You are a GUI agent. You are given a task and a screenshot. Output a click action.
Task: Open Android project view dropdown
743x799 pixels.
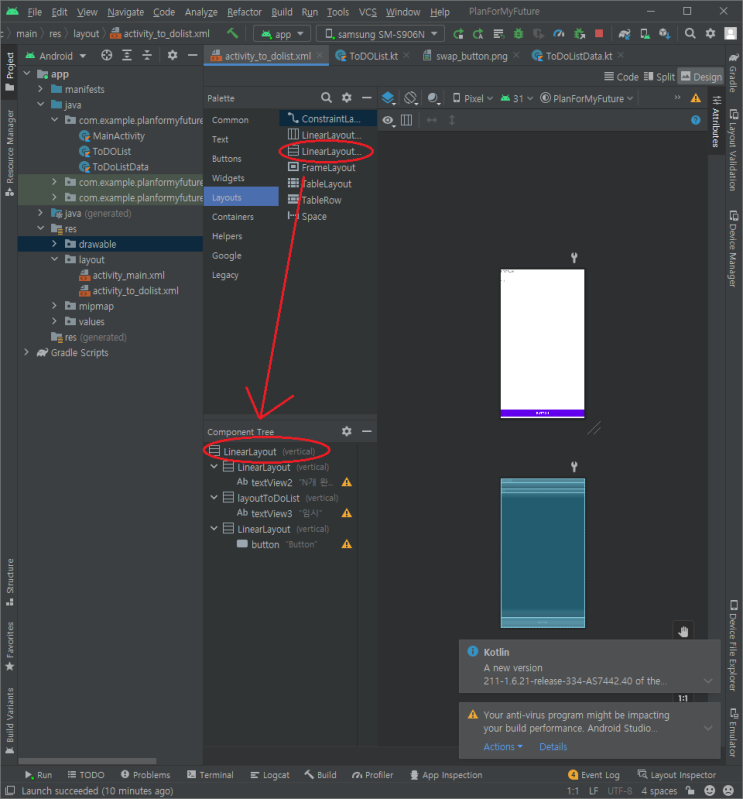(56, 56)
